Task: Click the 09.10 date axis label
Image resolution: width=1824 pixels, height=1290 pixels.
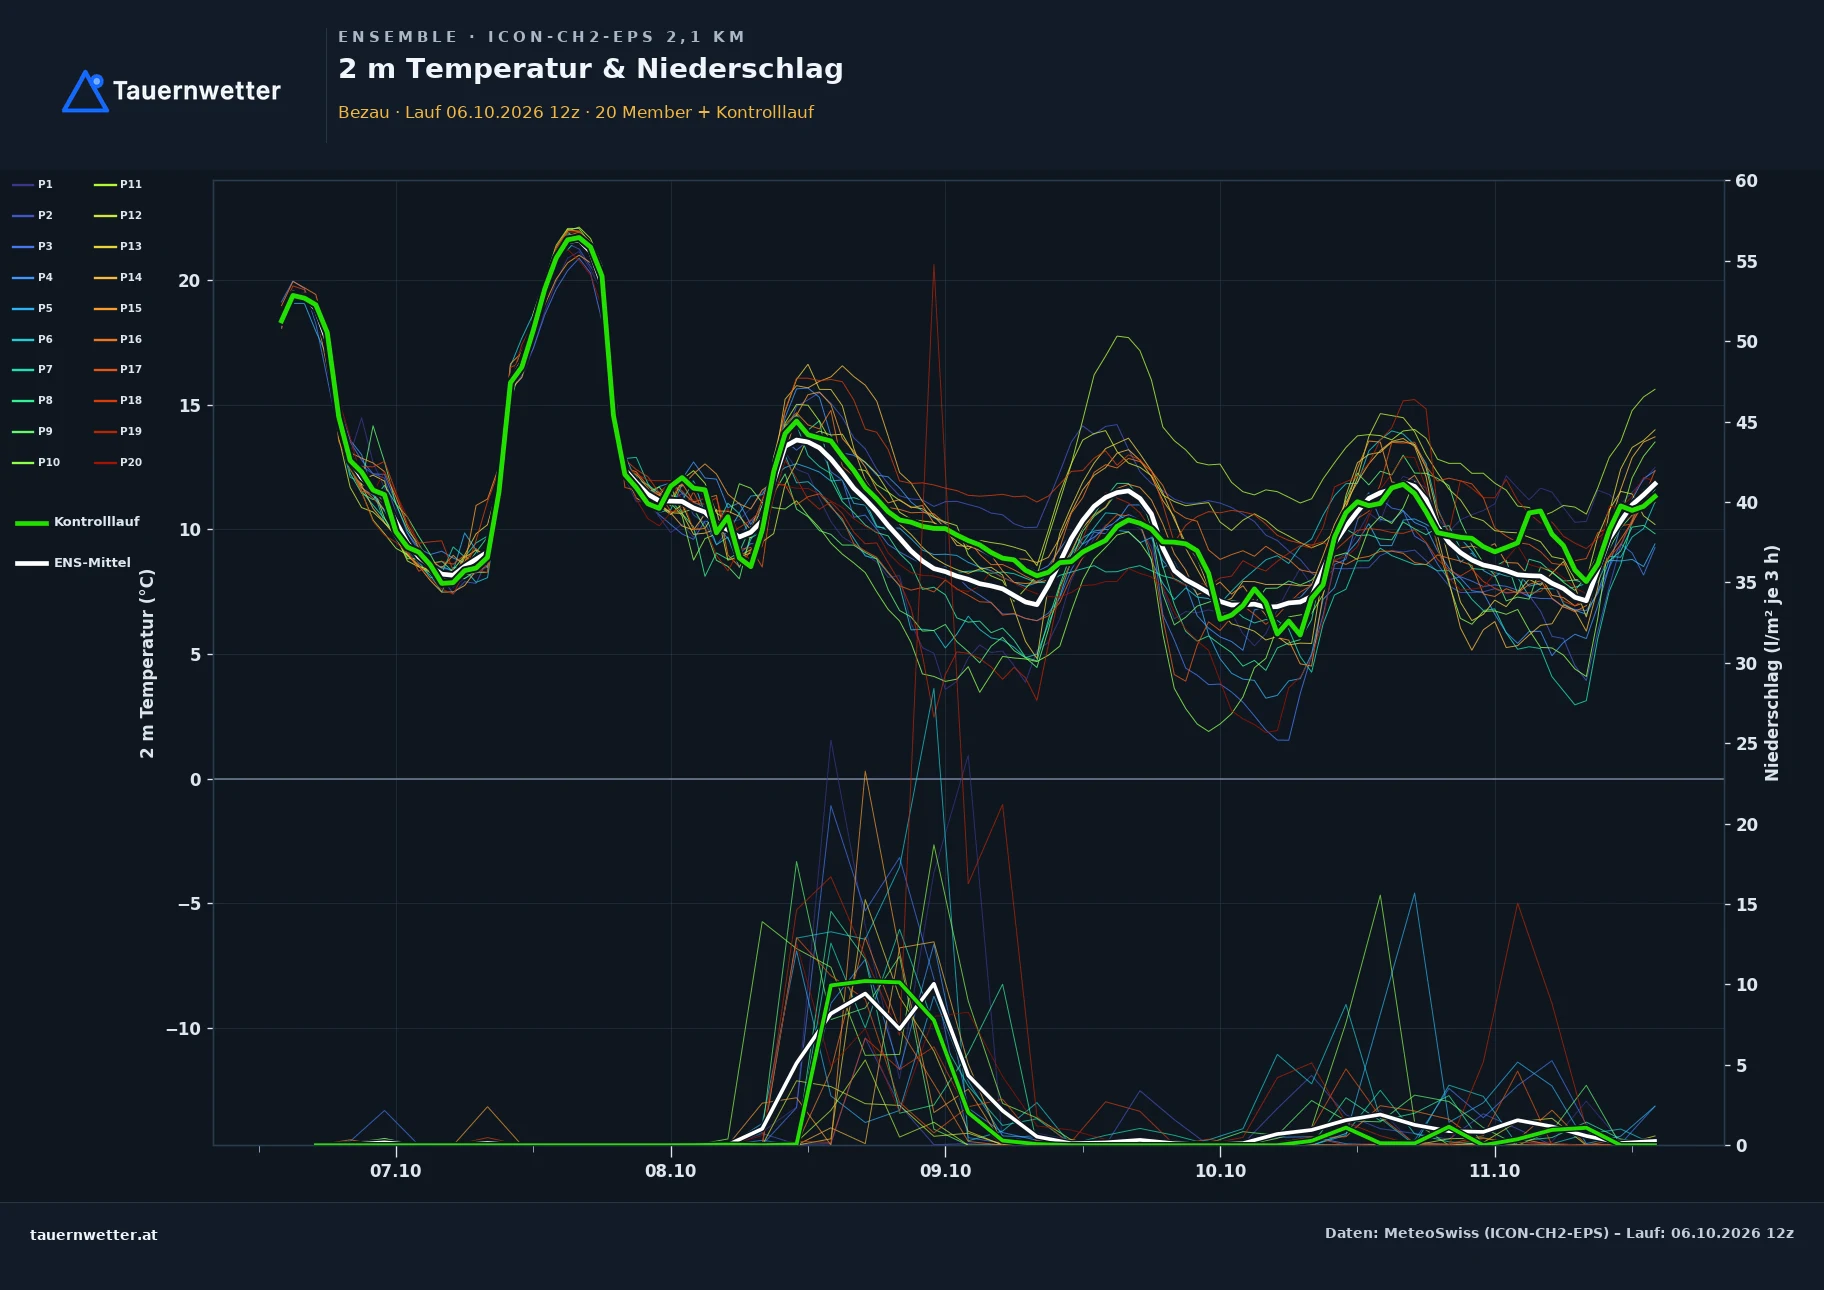Action: pyautogui.click(x=945, y=1171)
